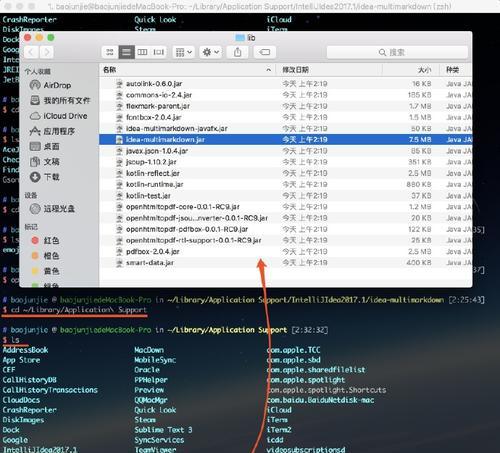
Task: Open Desktop (桌面) in the sidebar
Action: 45,146
